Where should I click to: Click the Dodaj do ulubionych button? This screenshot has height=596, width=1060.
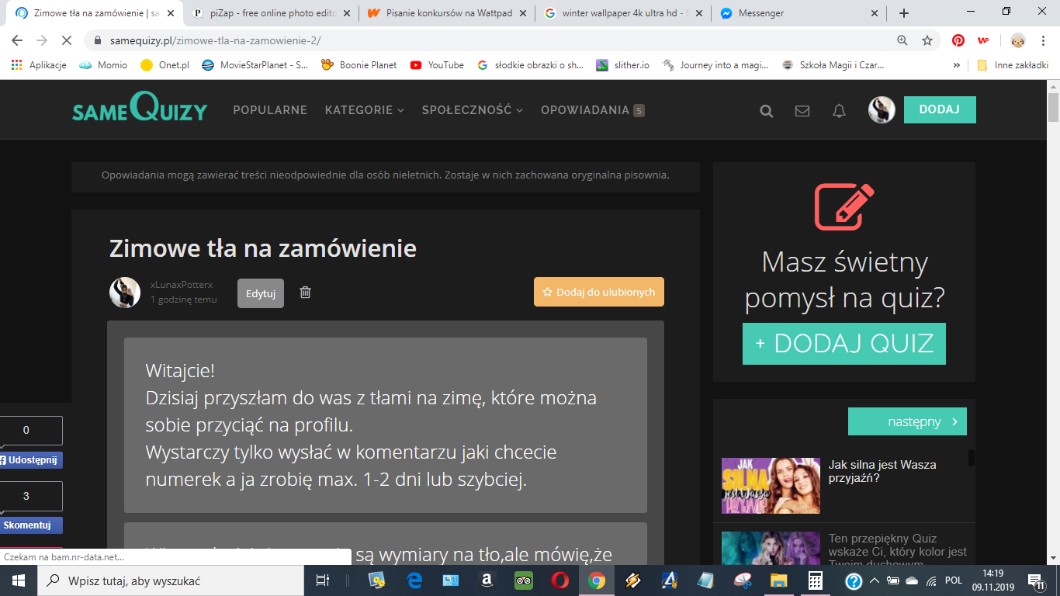(x=598, y=292)
